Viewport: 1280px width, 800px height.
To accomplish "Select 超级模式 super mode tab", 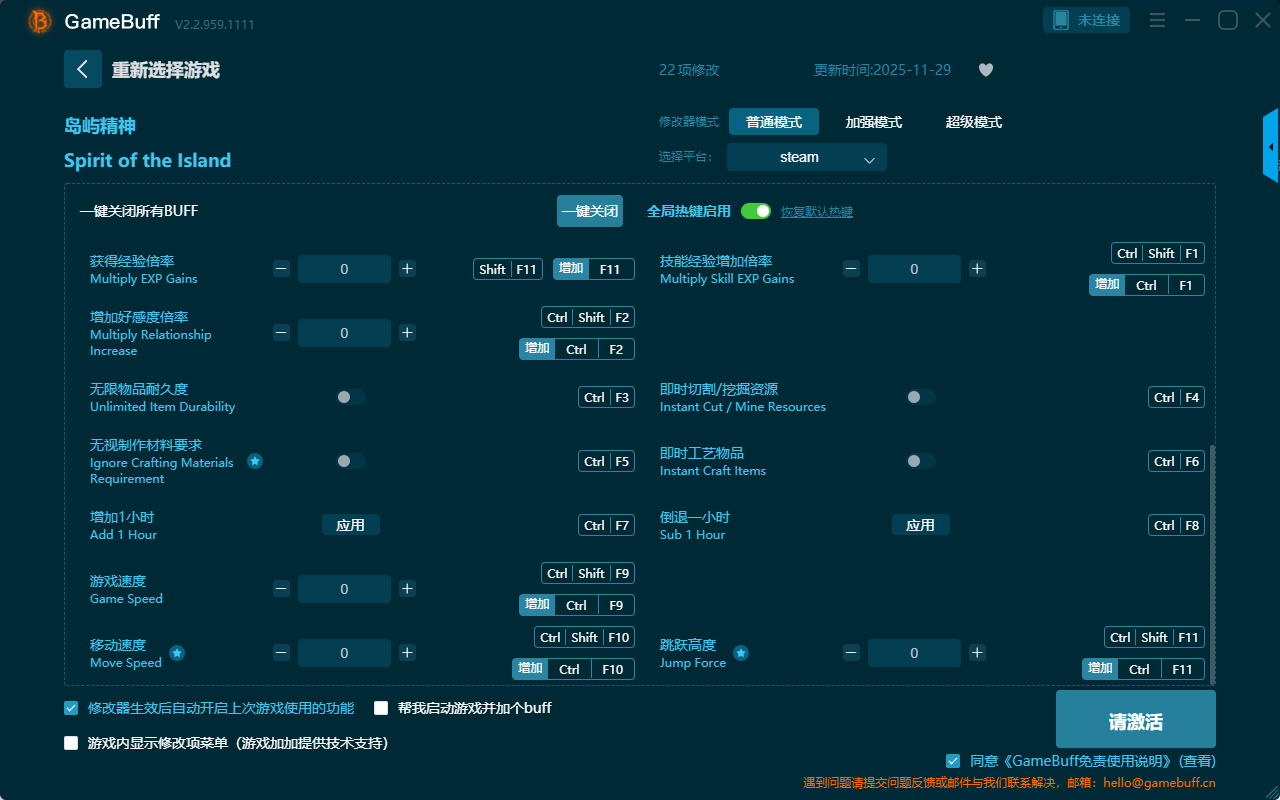I will [x=973, y=122].
